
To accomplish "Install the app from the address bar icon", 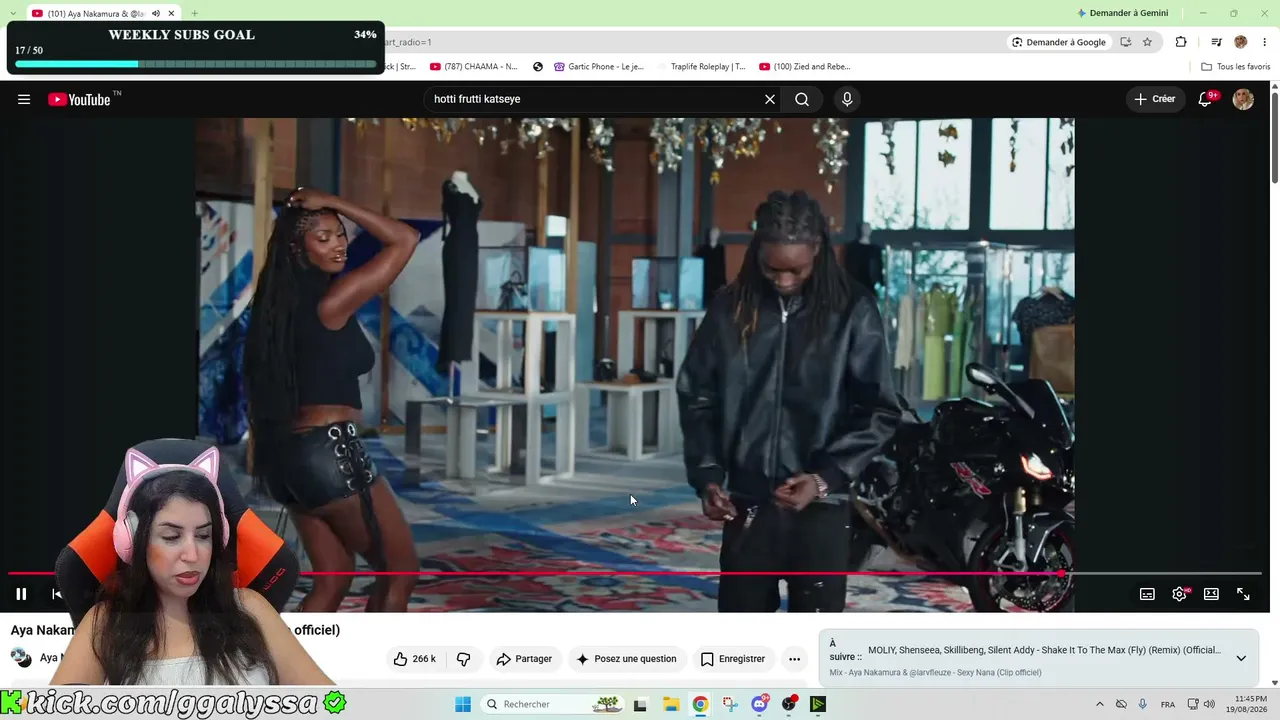I will (1126, 42).
